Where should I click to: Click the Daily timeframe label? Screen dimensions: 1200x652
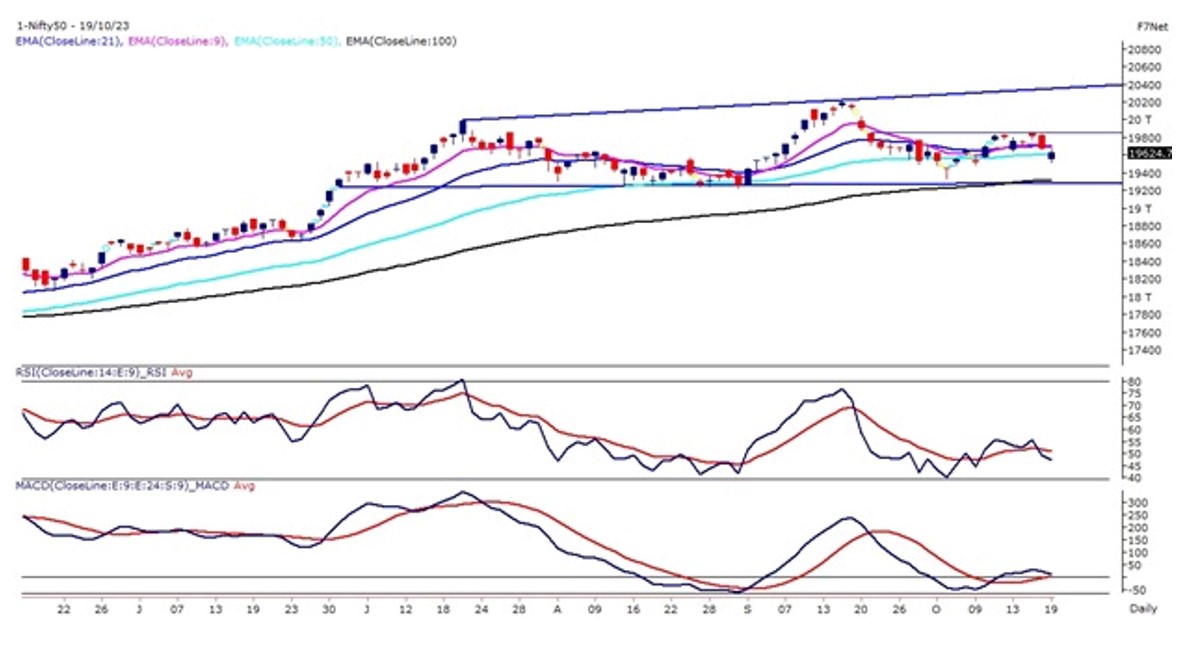click(1144, 609)
